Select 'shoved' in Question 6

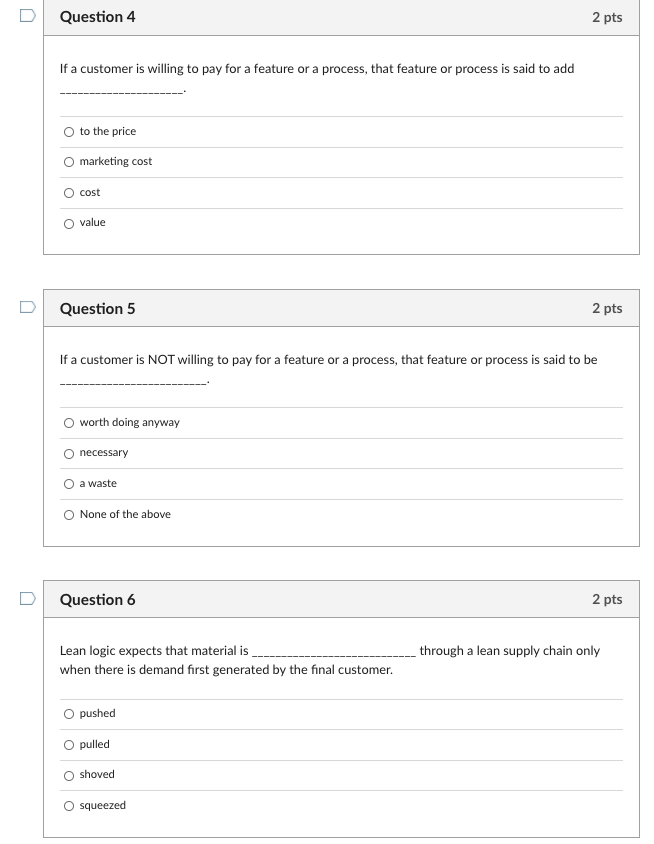pyautogui.click(x=69, y=774)
